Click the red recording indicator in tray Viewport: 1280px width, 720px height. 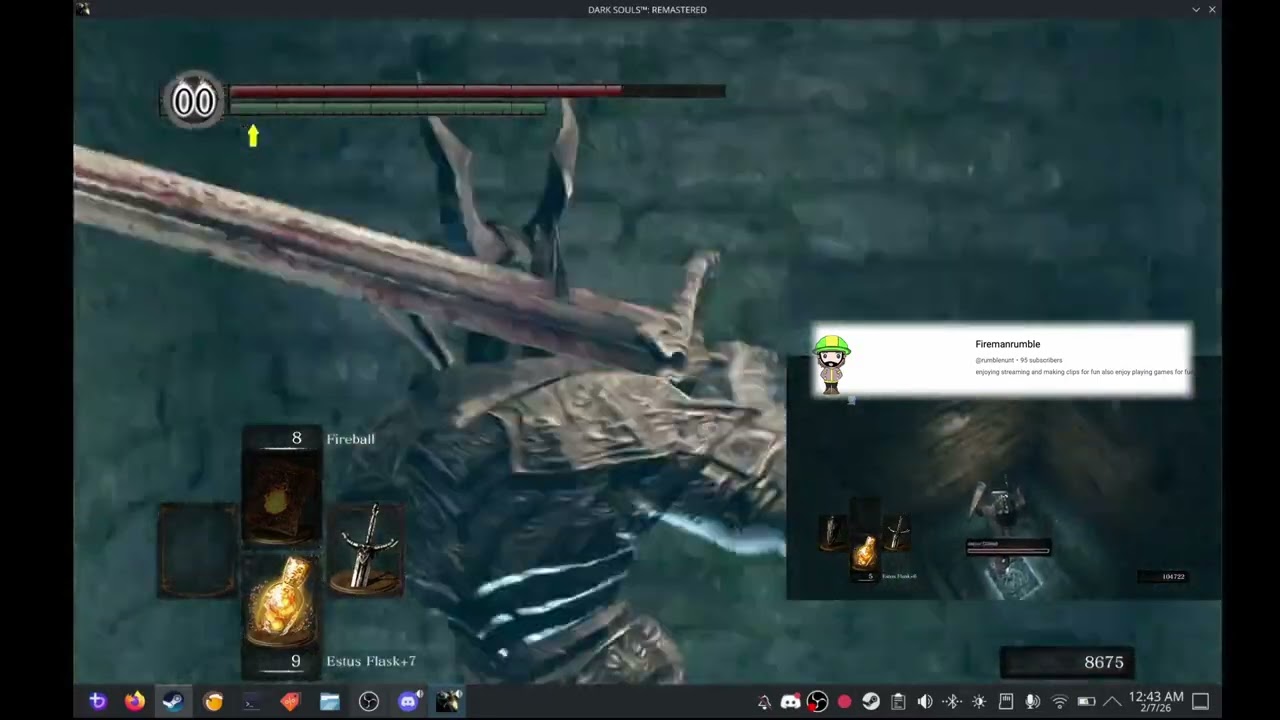click(844, 702)
